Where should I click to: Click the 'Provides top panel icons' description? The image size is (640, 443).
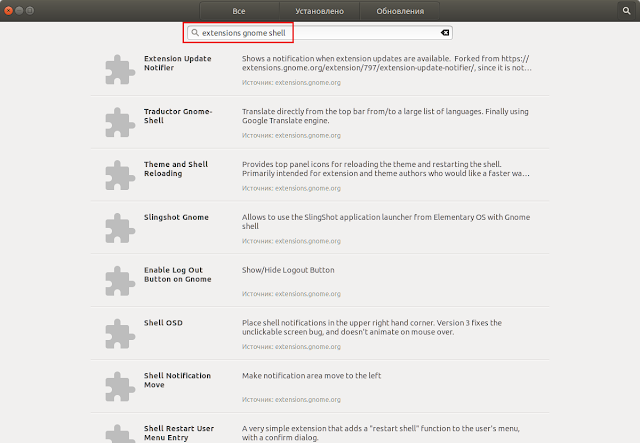pyautogui.click(x=386, y=169)
